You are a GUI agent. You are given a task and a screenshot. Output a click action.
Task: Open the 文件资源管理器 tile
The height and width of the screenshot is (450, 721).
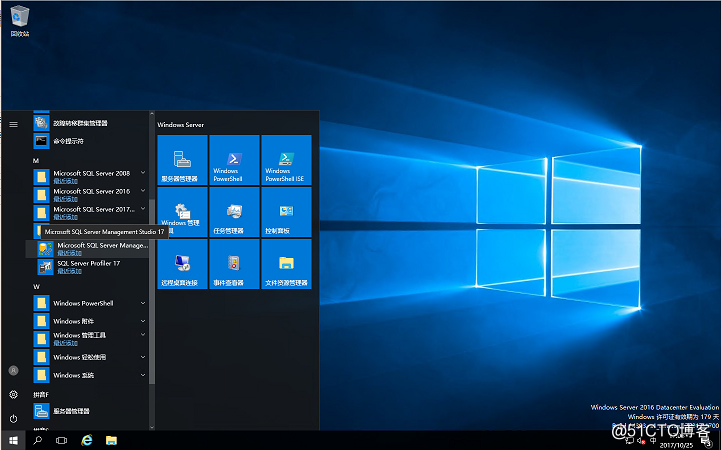(286, 264)
